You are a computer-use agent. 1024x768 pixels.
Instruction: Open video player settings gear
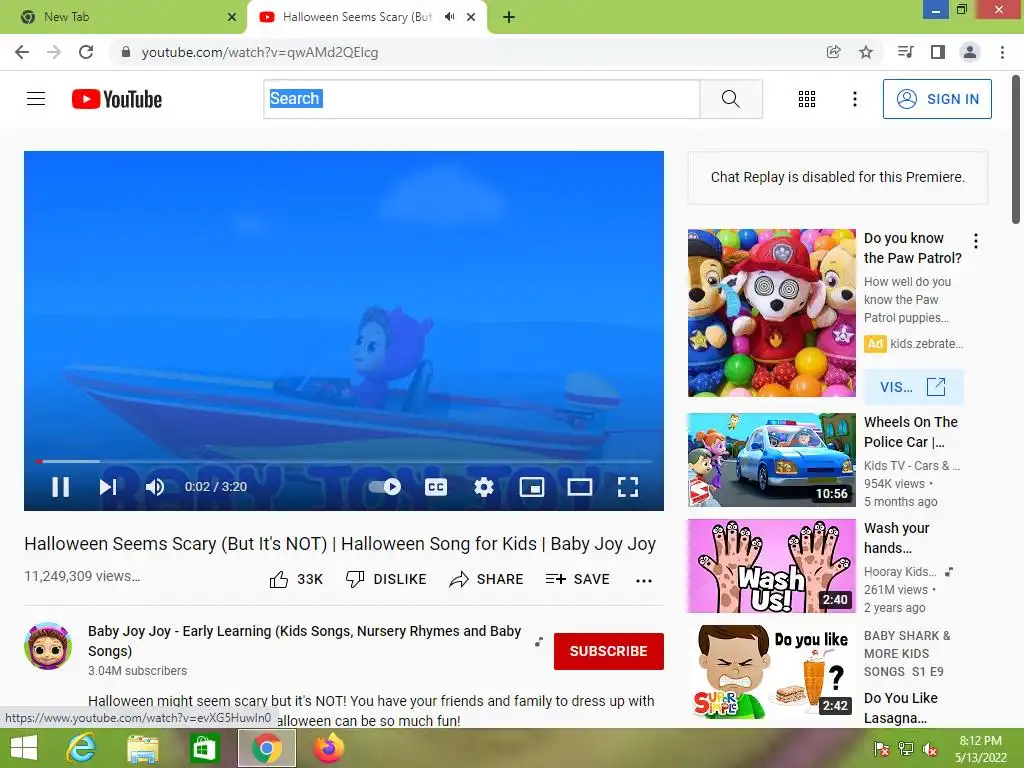coord(484,487)
